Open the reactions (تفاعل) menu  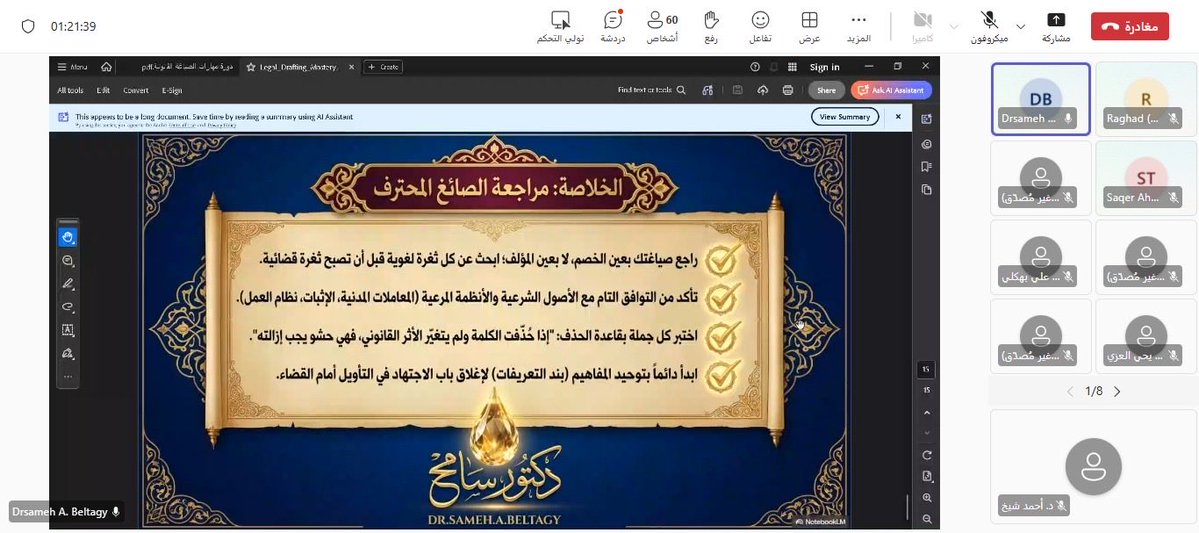pyautogui.click(x=759, y=27)
